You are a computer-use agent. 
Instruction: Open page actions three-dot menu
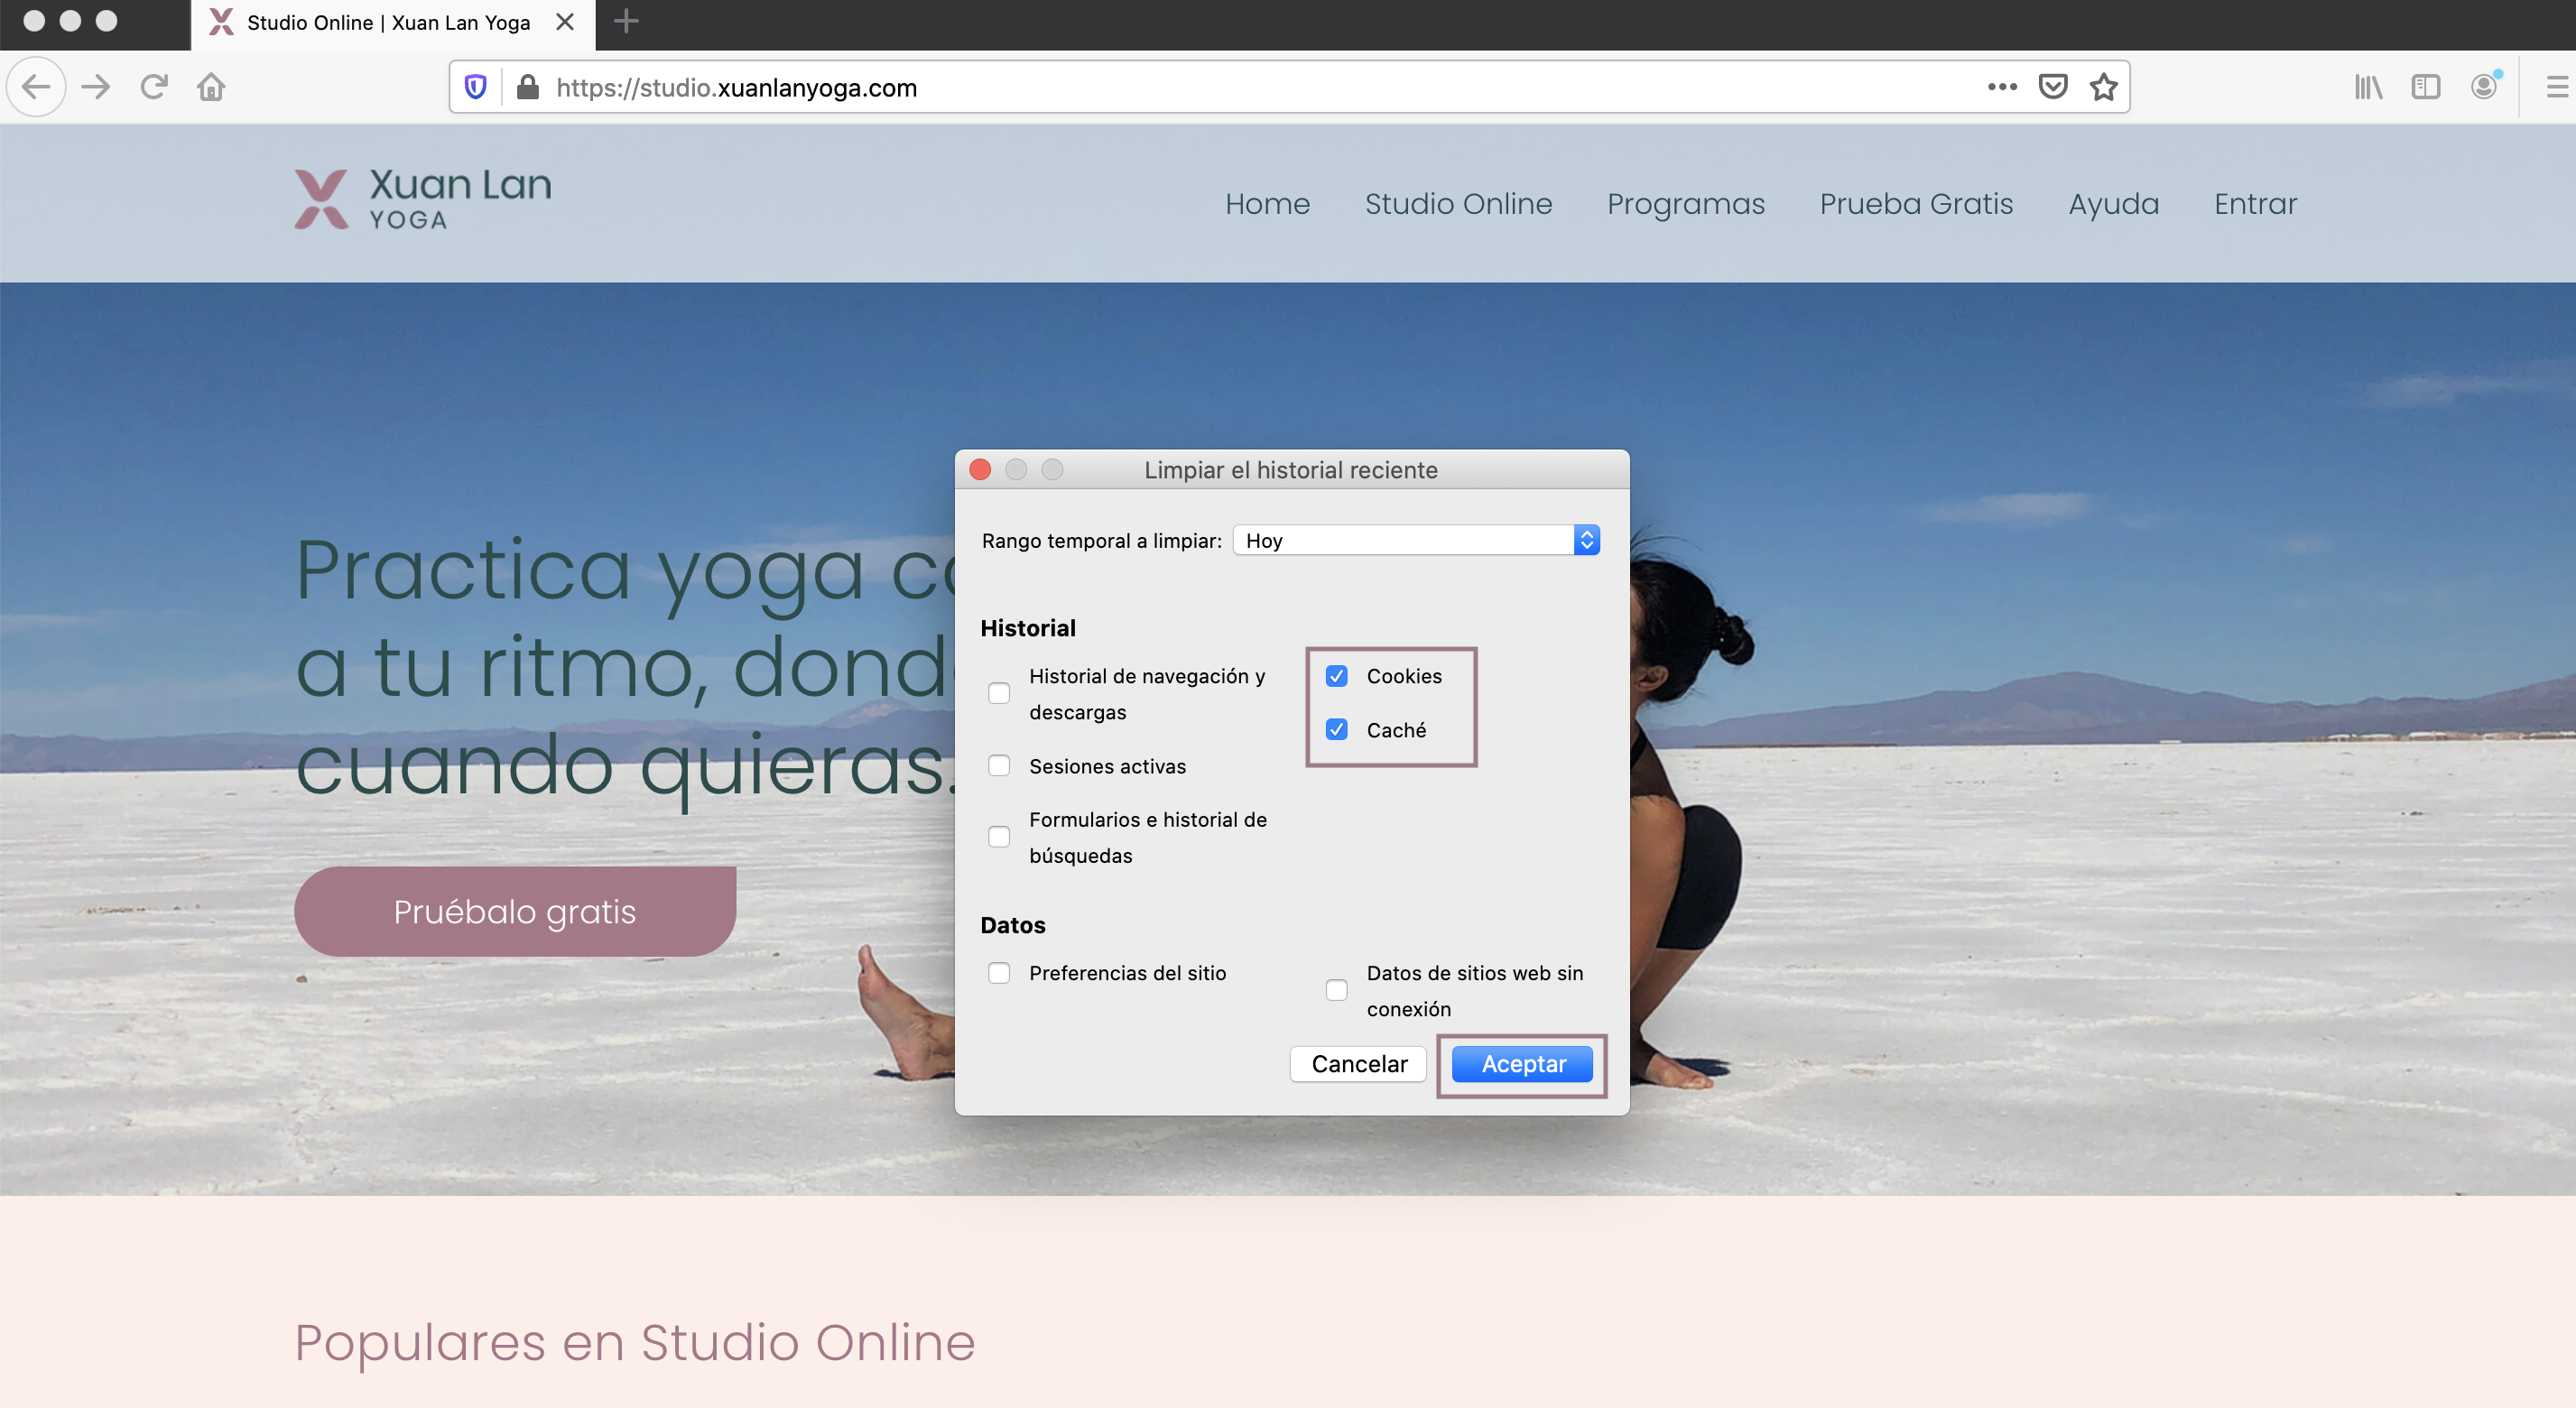2002,87
